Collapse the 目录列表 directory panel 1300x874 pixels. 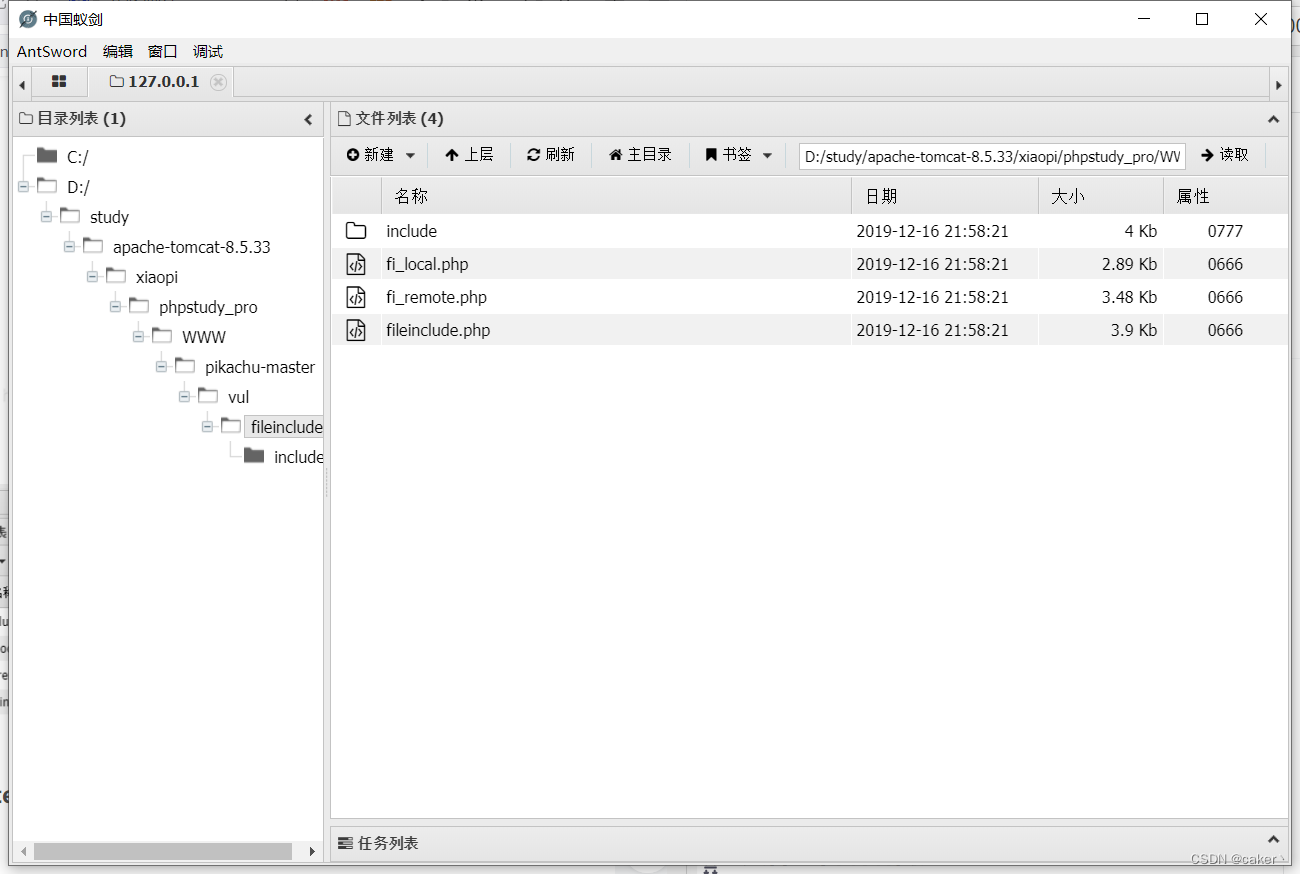click(x=308, y=119)
